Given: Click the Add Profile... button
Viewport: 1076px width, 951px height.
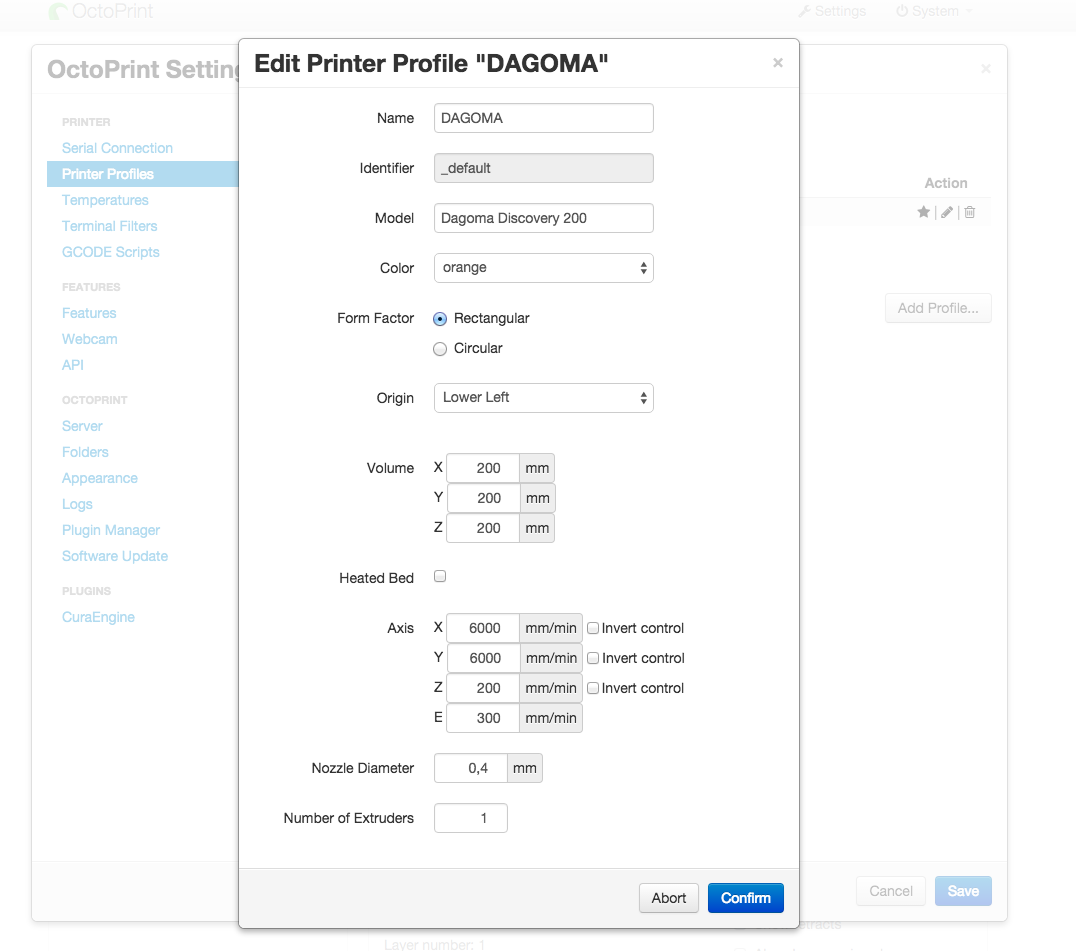Looking at the screenshot, I should tap(938, 309).
